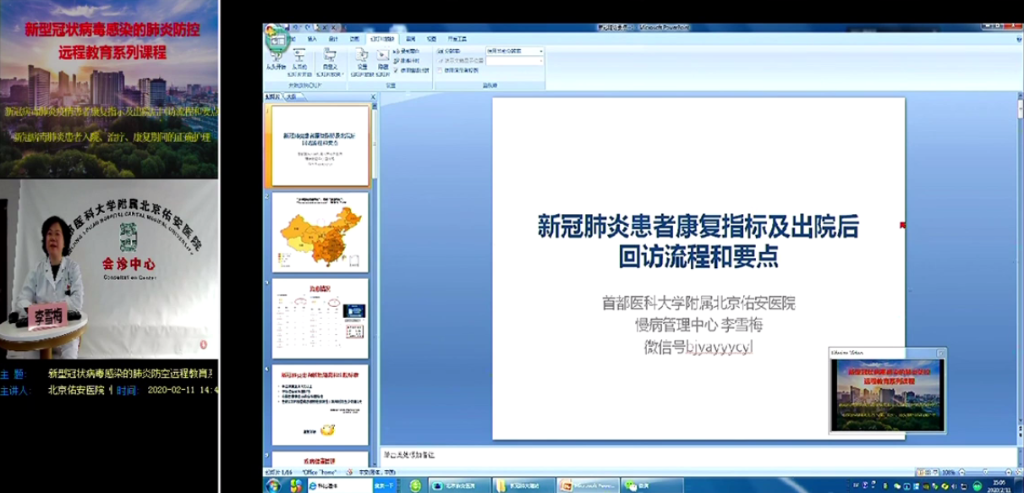1024x493 pixels.
Task: Switch to the 大纲 (Outline) pane tab
Action: pyautogui.click(x=292, y=97)
